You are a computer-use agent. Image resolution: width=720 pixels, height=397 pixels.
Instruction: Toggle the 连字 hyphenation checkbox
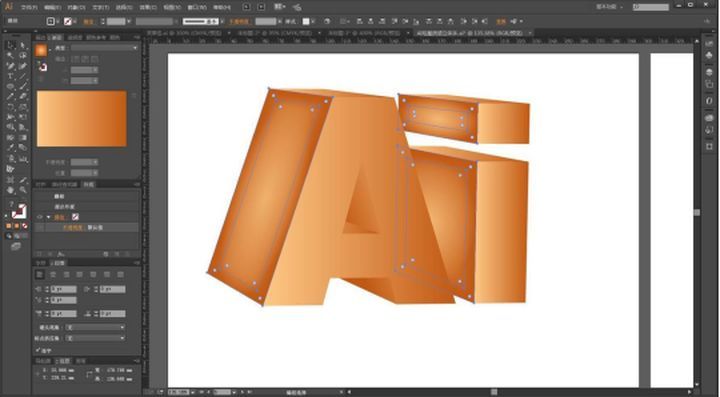39,350
